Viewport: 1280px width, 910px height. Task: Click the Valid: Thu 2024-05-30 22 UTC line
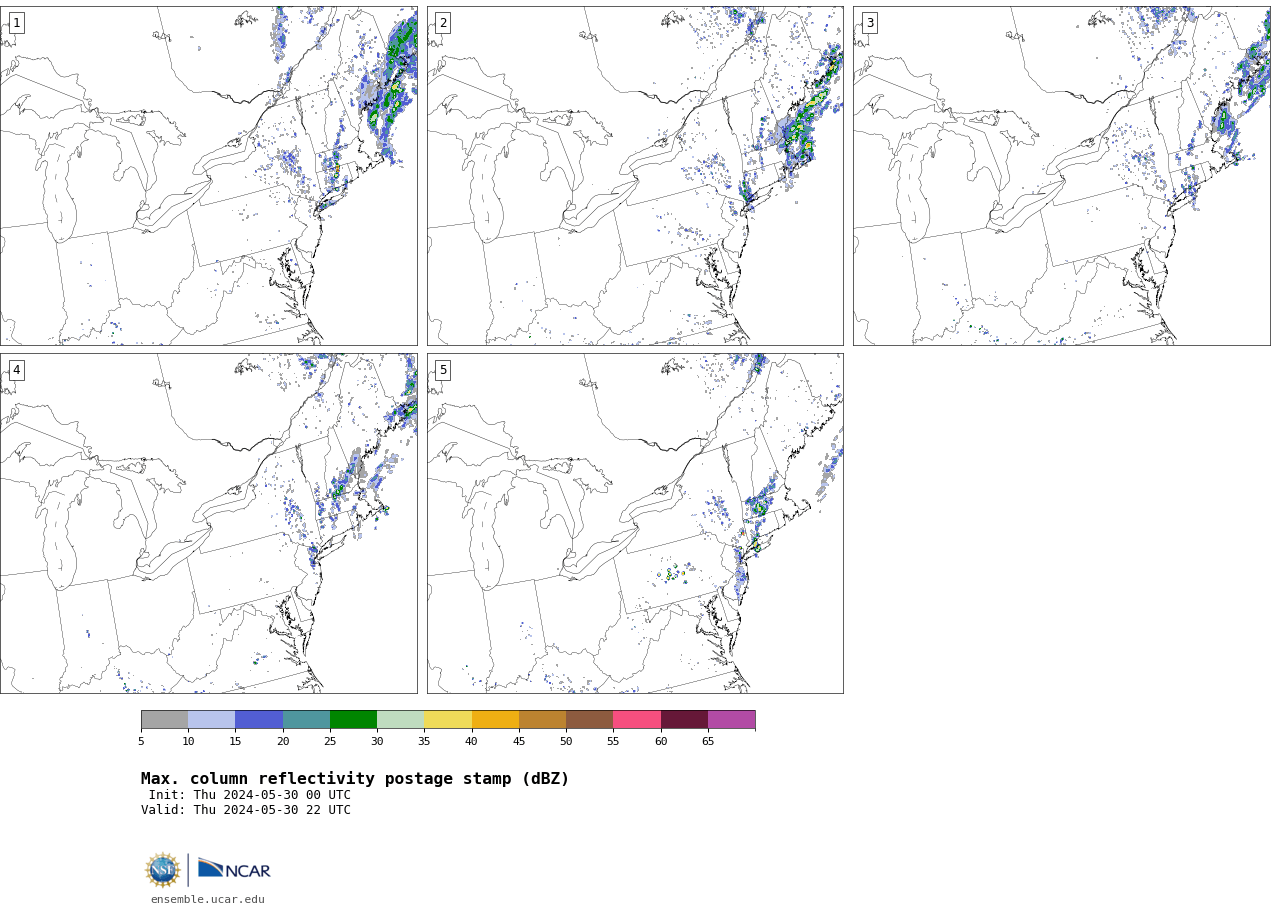coord(246,810)
